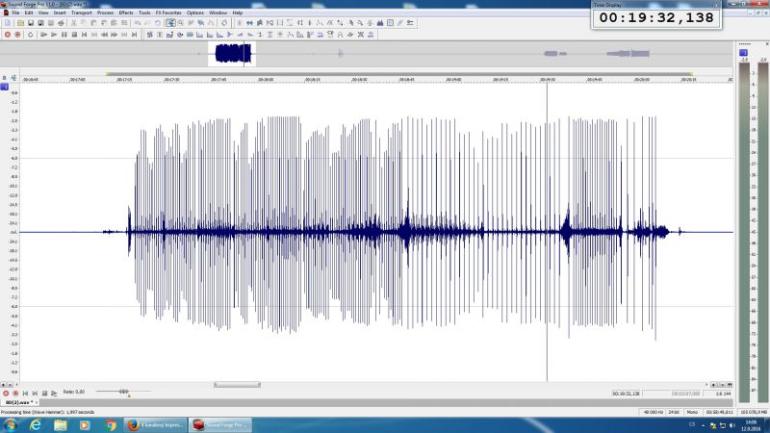Click the 48 000 Hz sample rate status field
Image resolution: width=770 pixels, height=433 pixels.
(652, 412)
